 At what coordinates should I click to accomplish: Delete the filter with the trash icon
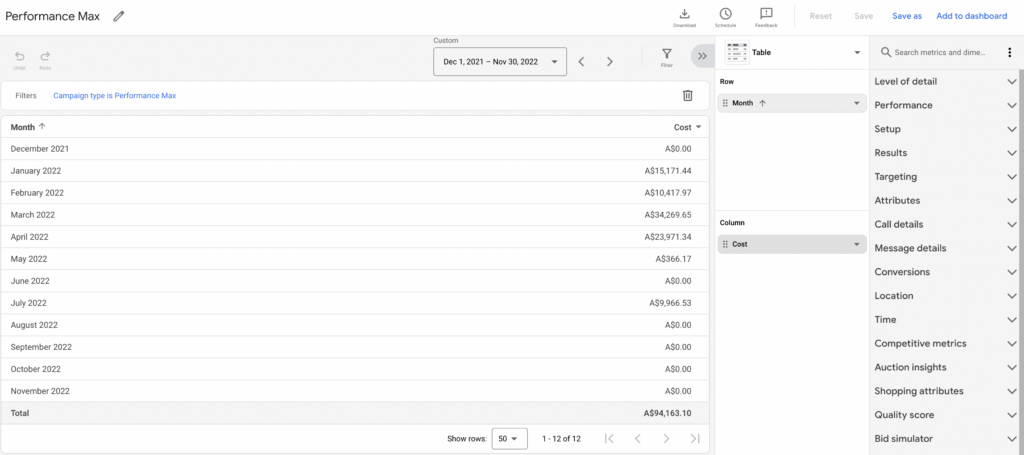click(x=687, y=95)
